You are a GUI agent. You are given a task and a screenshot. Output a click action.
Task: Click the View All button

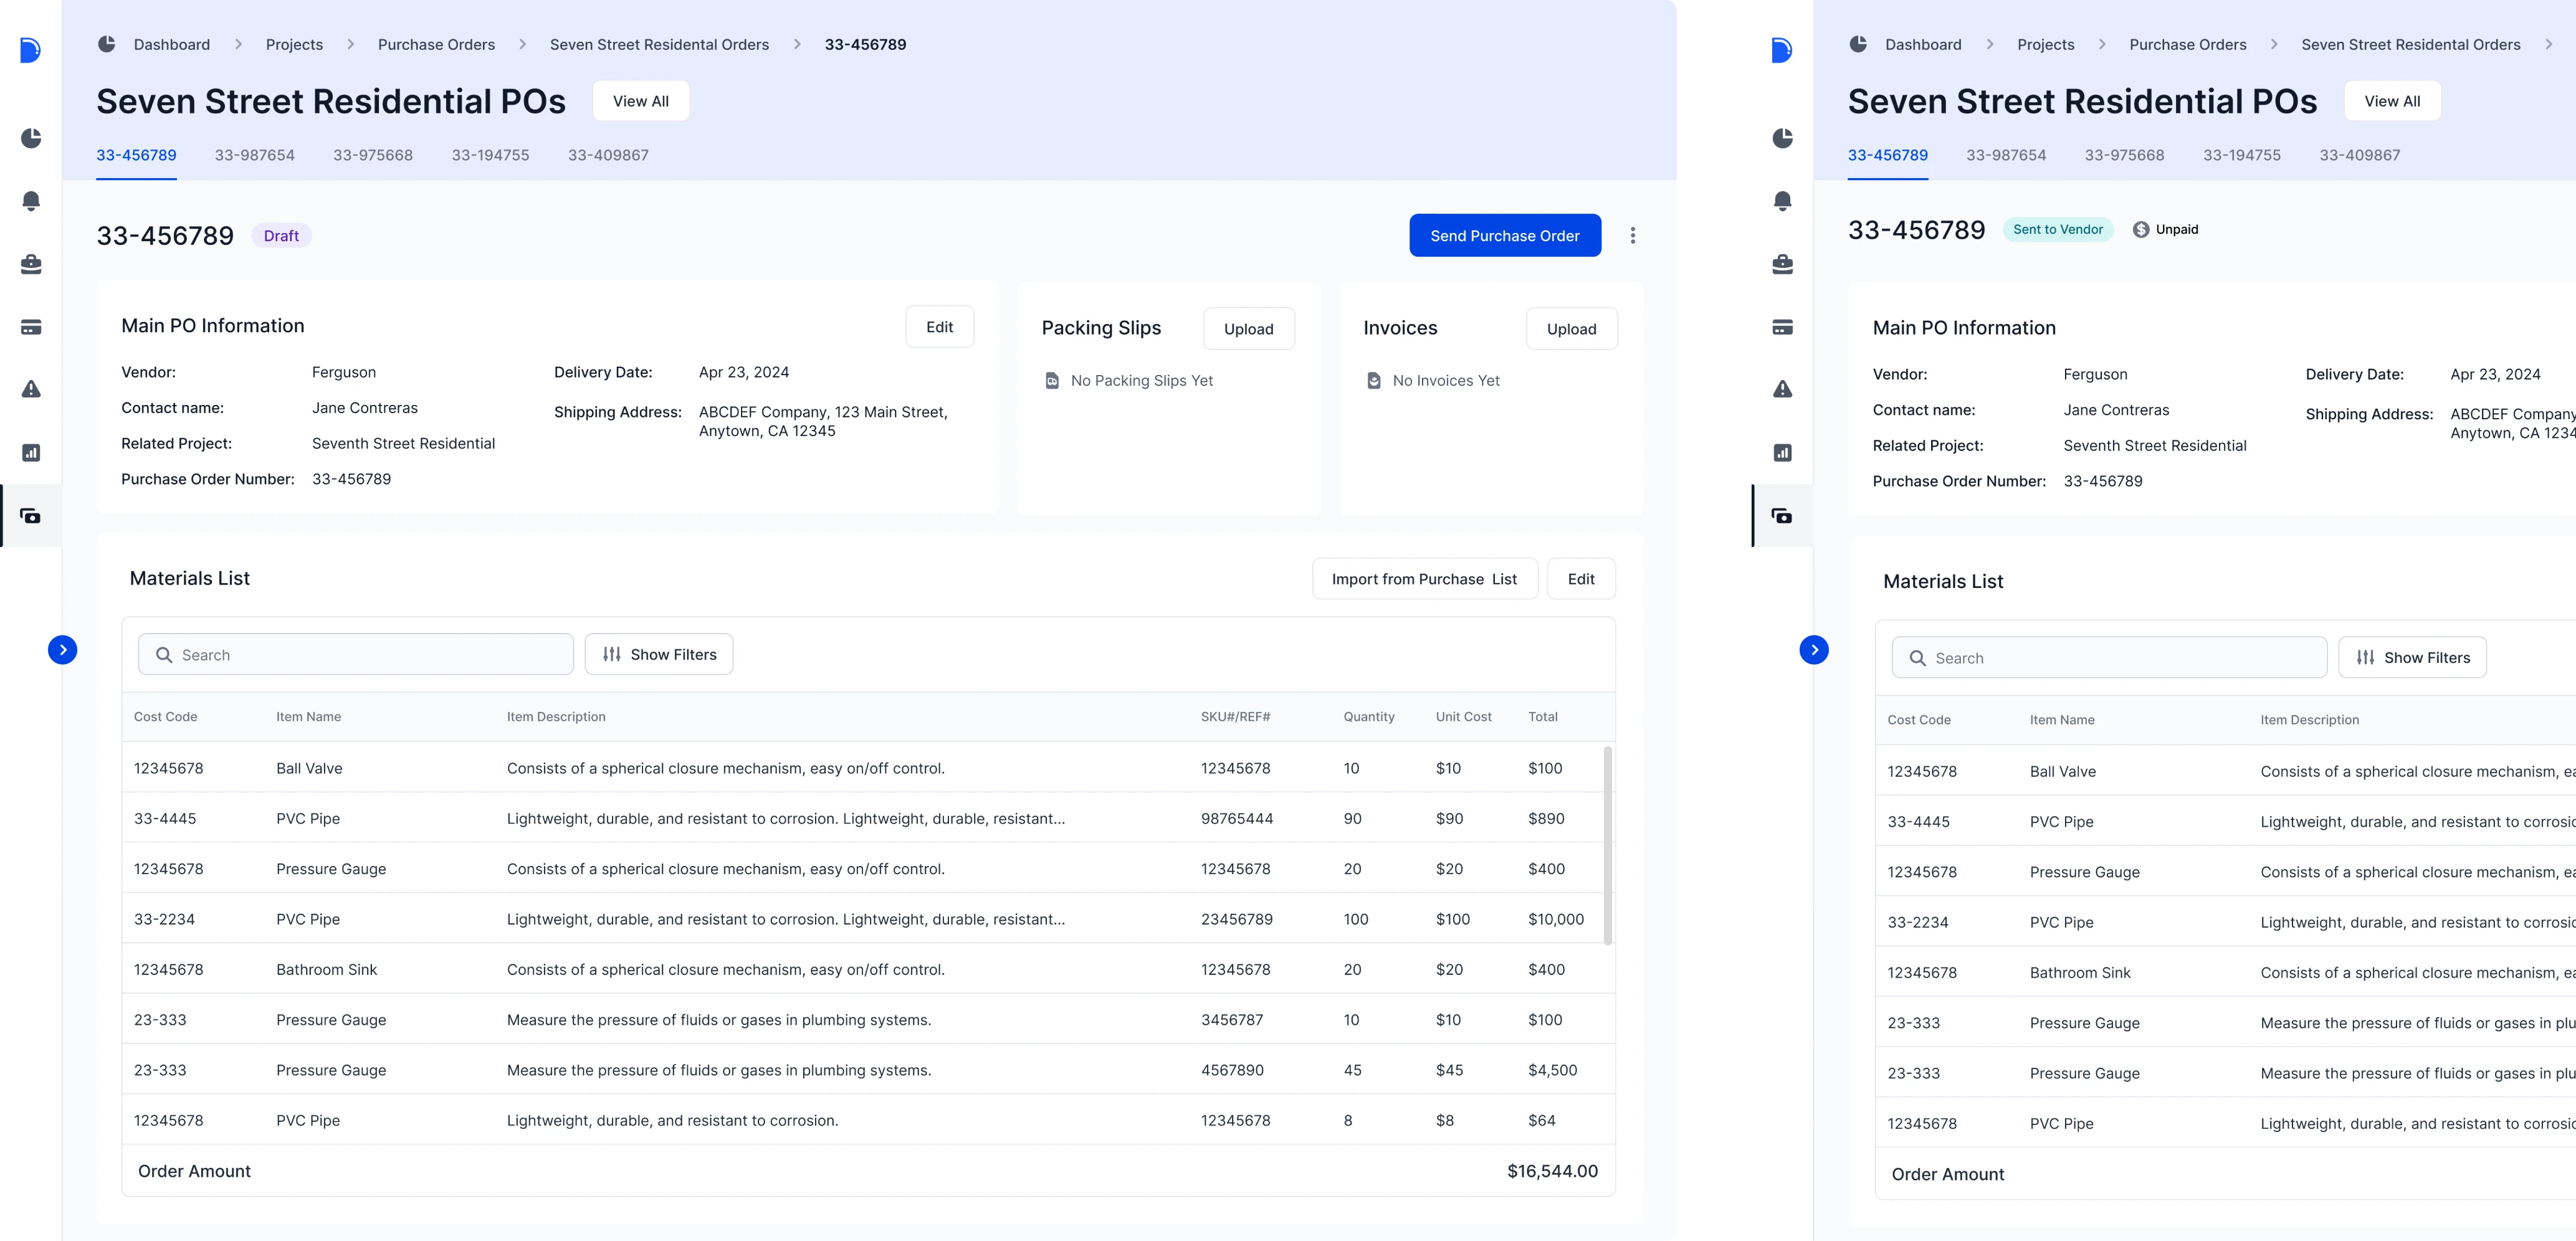[x=640, y=101]
